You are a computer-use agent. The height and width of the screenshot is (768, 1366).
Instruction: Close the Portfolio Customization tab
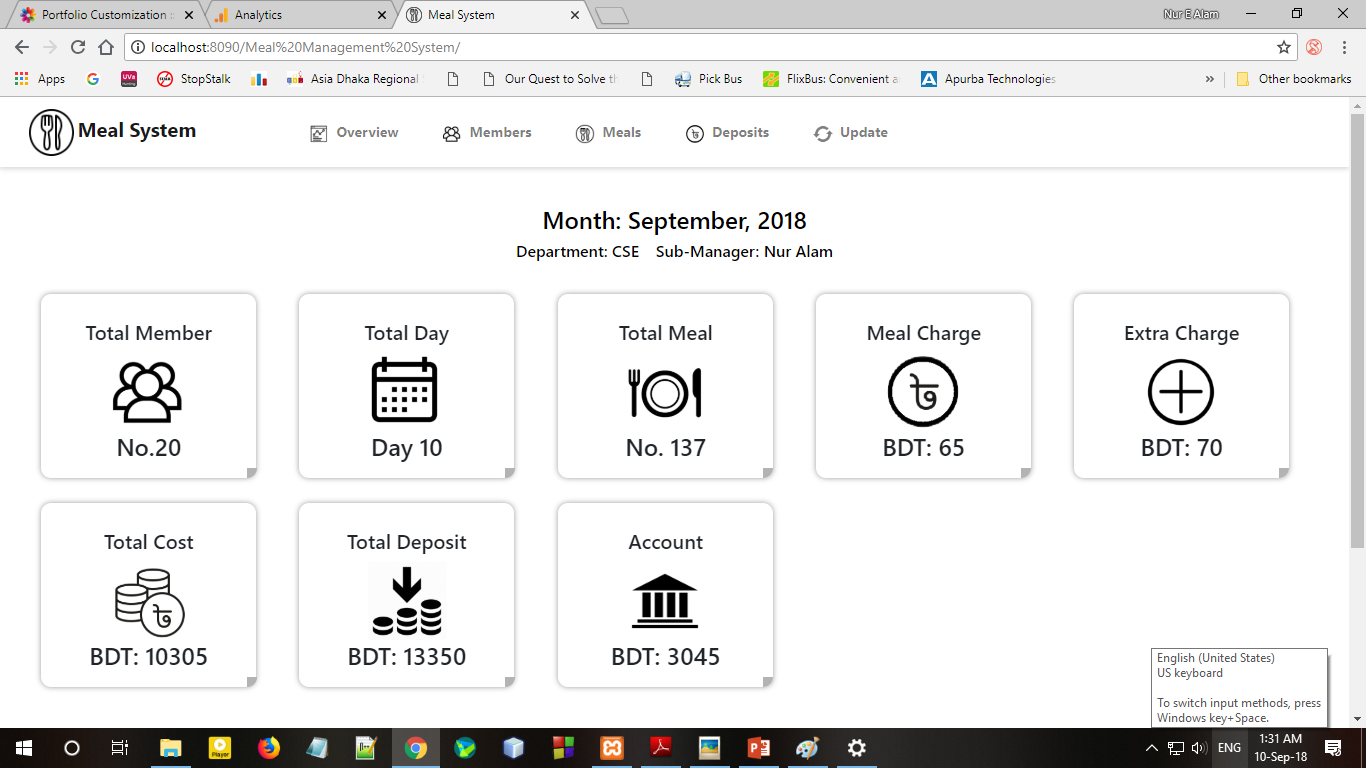pos(187,15)
